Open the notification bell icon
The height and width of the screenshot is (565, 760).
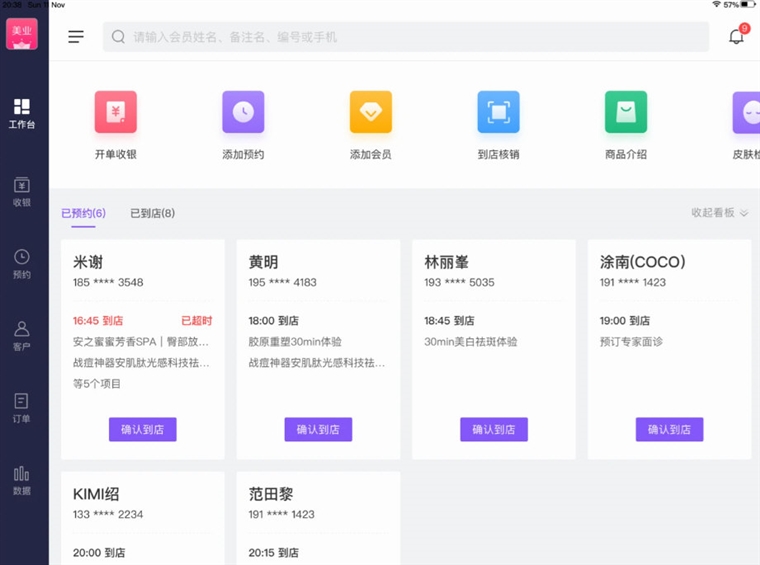737,36
